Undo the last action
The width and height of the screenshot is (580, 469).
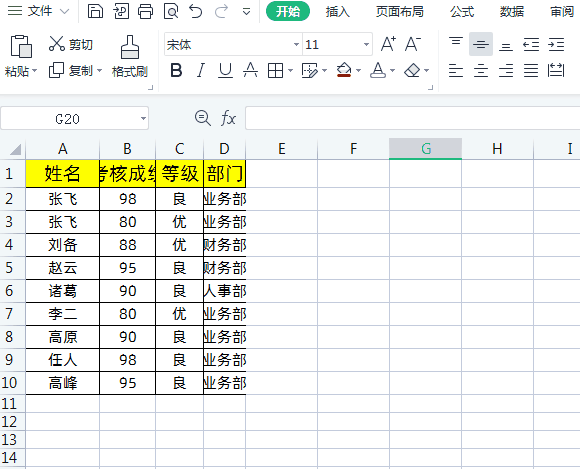pos(195,11)
